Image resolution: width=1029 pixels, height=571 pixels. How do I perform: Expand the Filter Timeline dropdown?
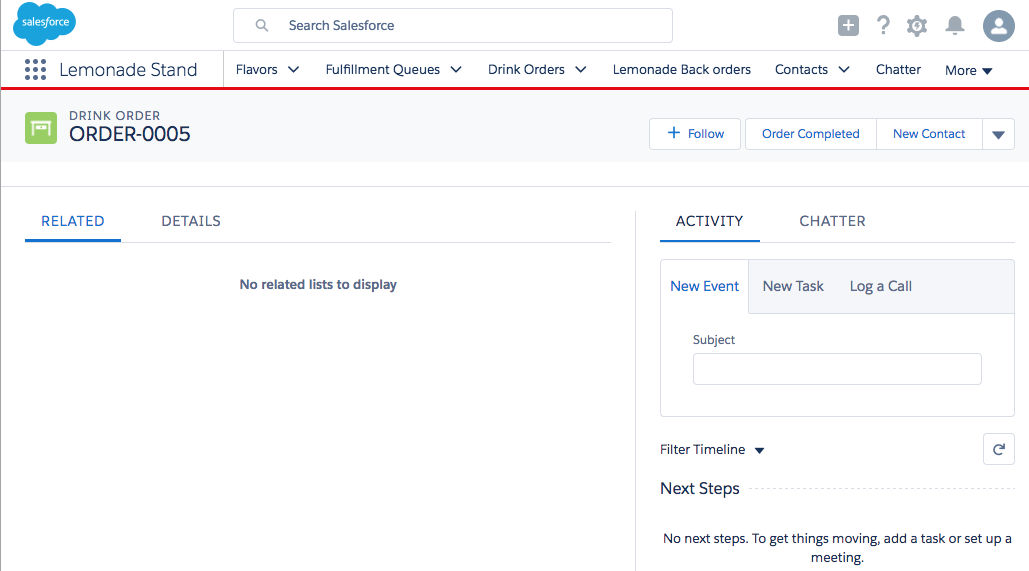[x=759, y=451]
